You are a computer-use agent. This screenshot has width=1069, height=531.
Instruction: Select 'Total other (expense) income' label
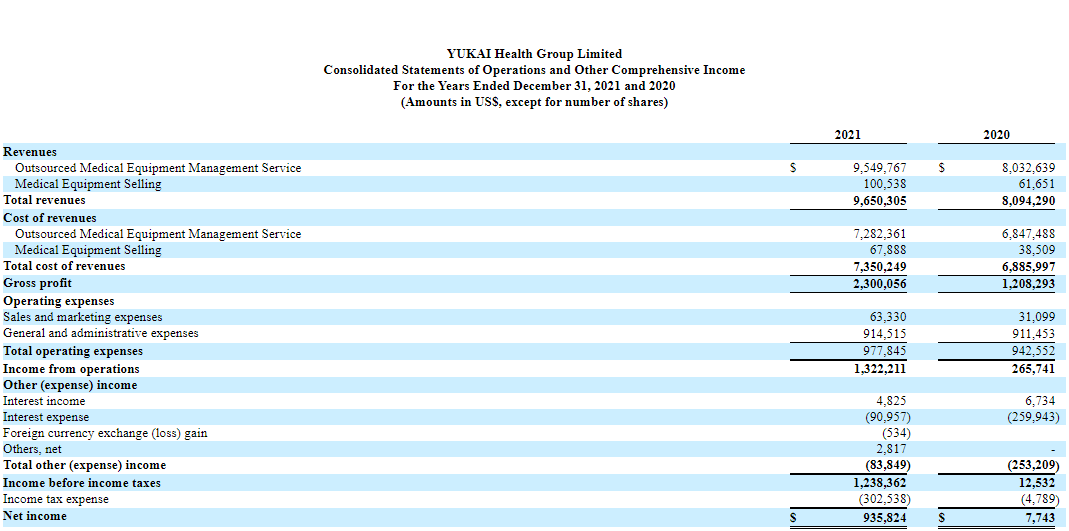(x=85, y=466)
